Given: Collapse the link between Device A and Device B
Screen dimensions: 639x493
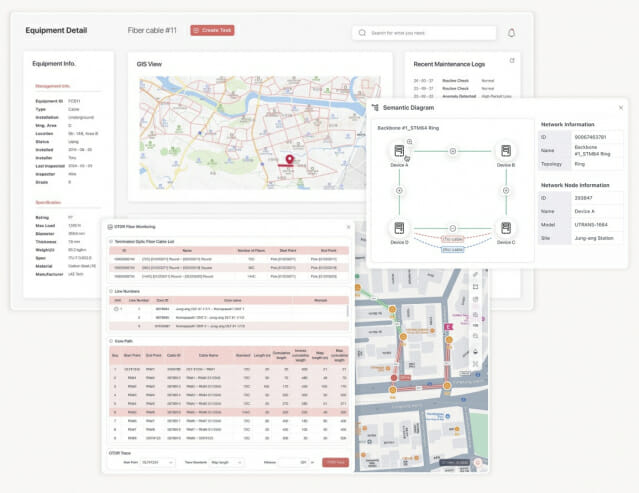Looking at the screenshot, I should (x=452, y=151).
